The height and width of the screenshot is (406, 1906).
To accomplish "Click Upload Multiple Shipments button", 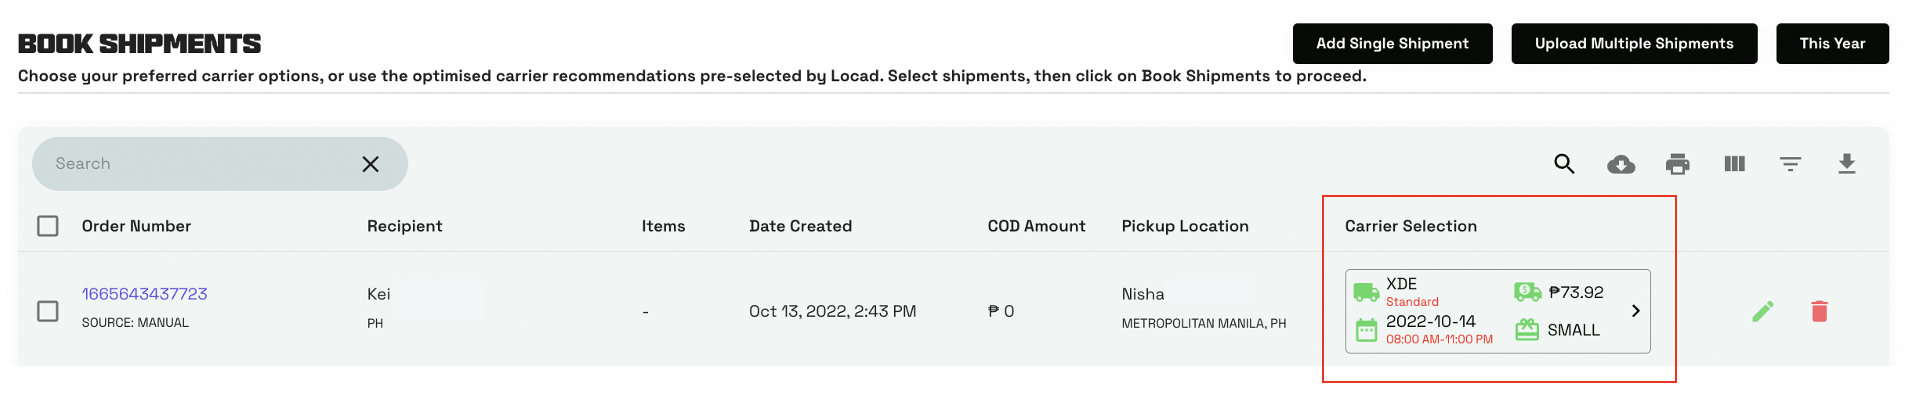I will [1634, 44].
